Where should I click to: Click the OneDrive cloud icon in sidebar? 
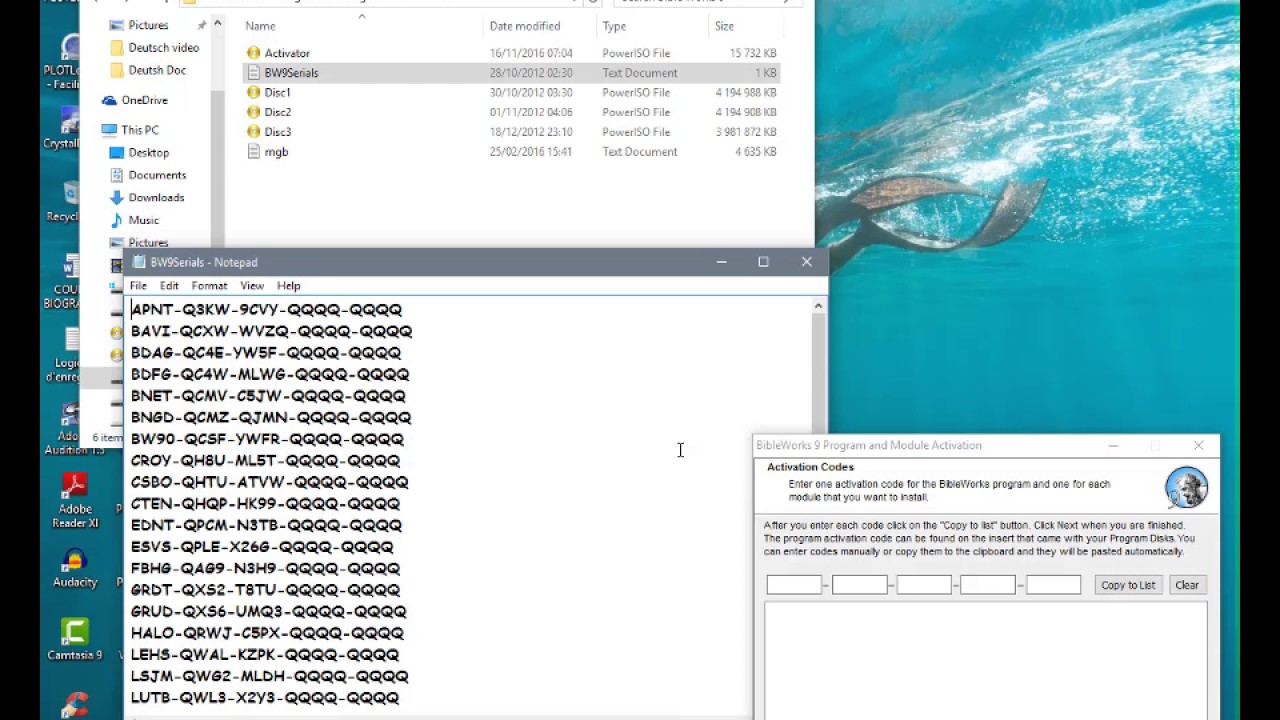[x=110, y=100]
